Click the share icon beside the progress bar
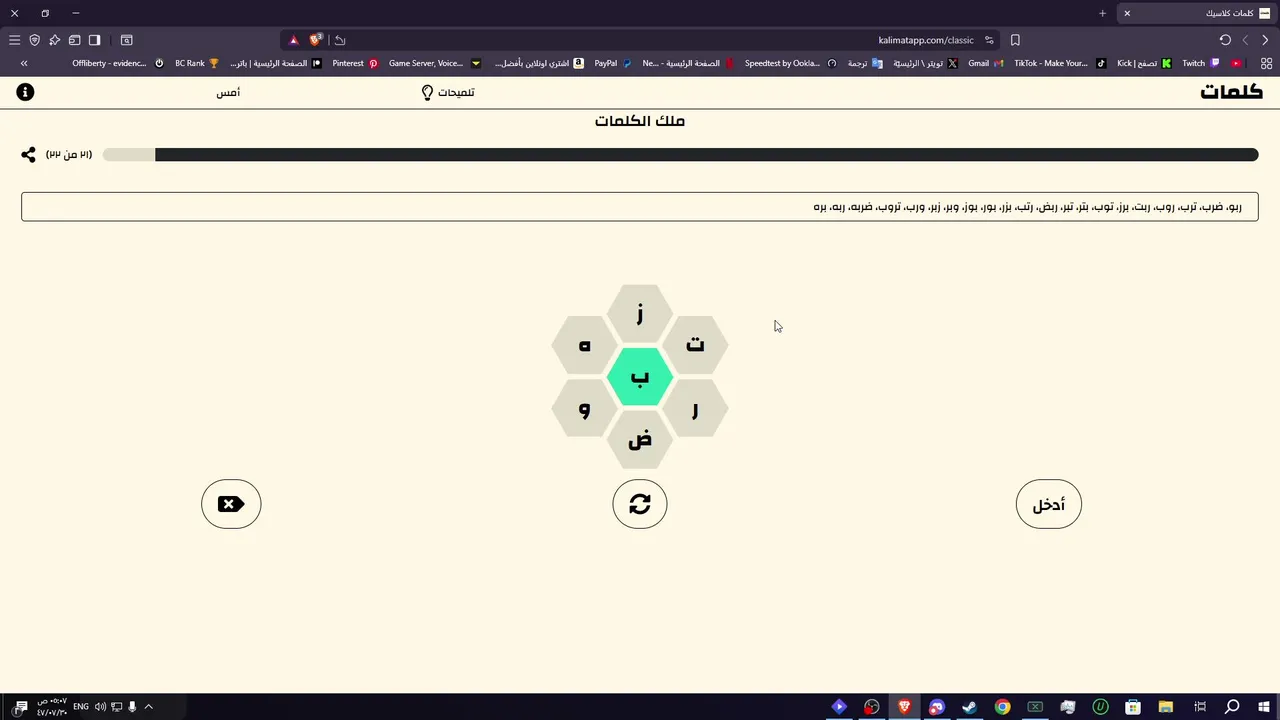This screenshot has width=1280, height=720. click(28, 155)
